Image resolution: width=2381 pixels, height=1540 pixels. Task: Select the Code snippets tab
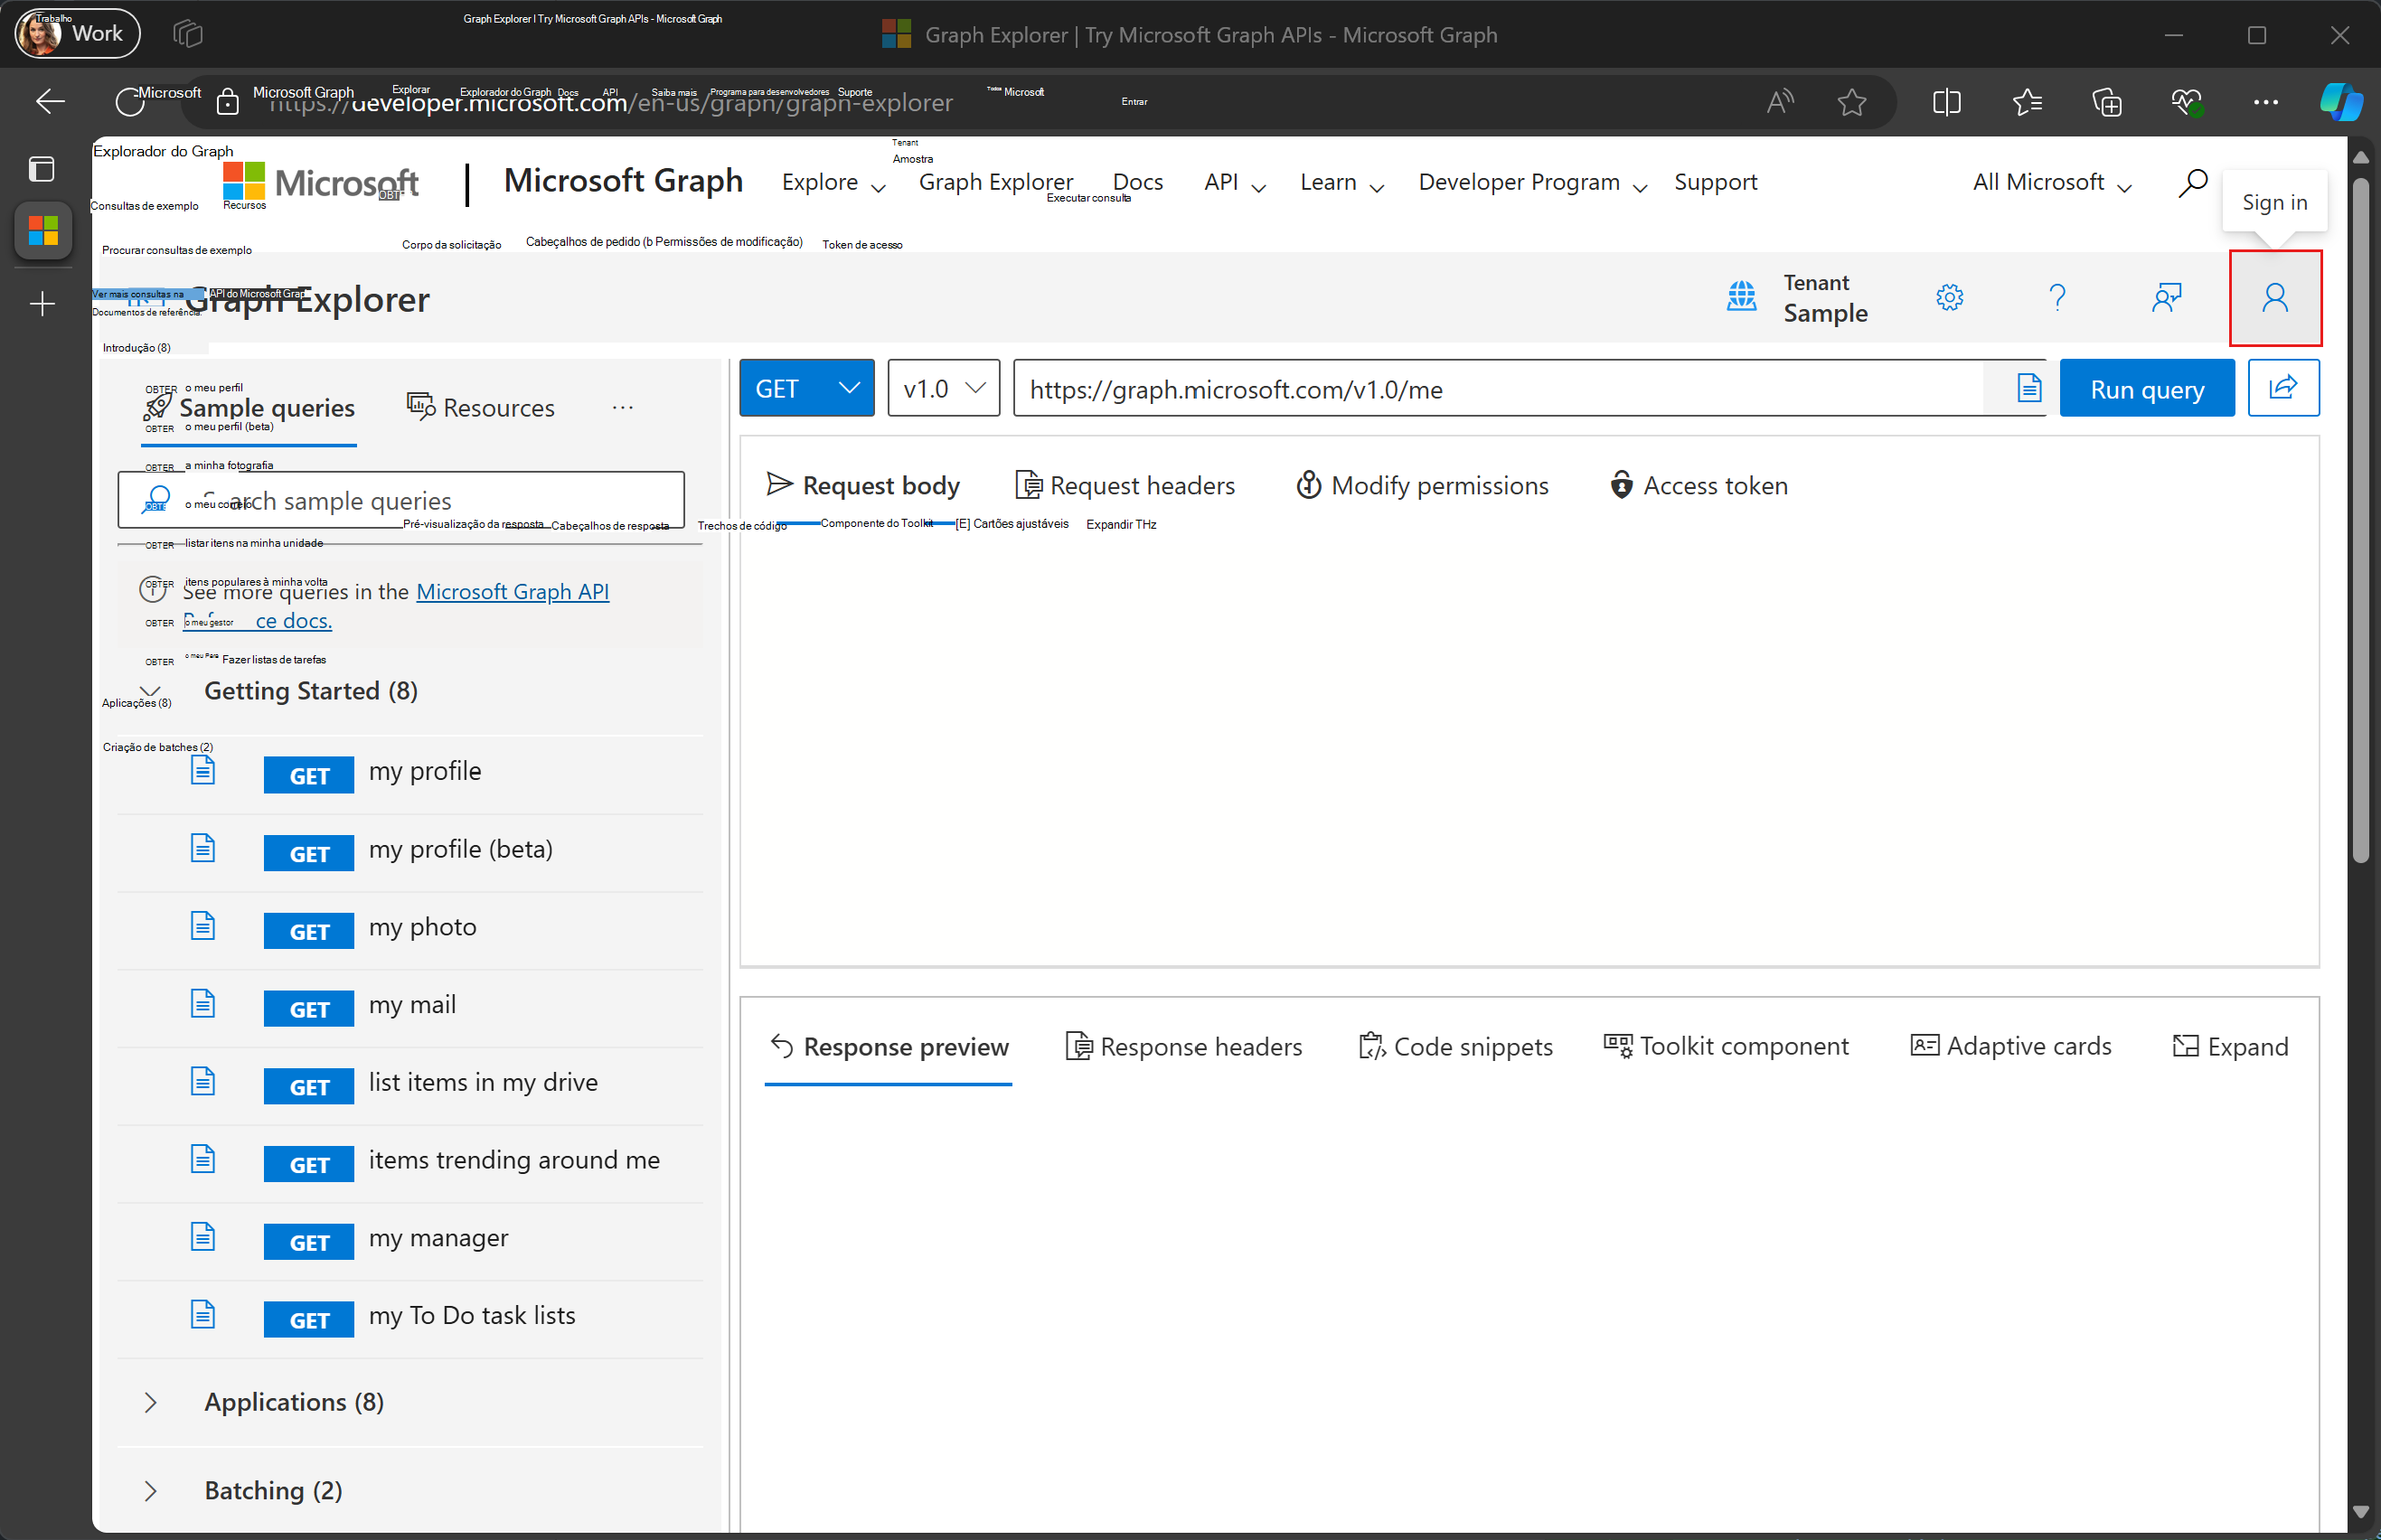tap(1456, 1046)
